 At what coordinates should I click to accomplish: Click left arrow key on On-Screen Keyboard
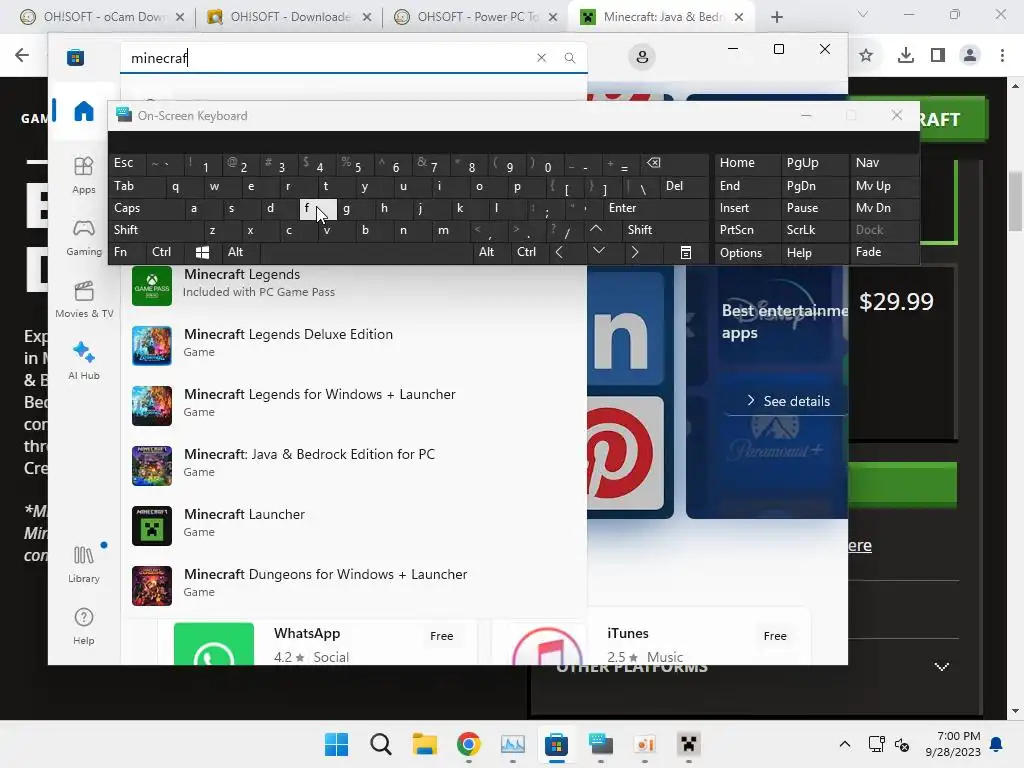pyautogui.click(x=559, y=252)
